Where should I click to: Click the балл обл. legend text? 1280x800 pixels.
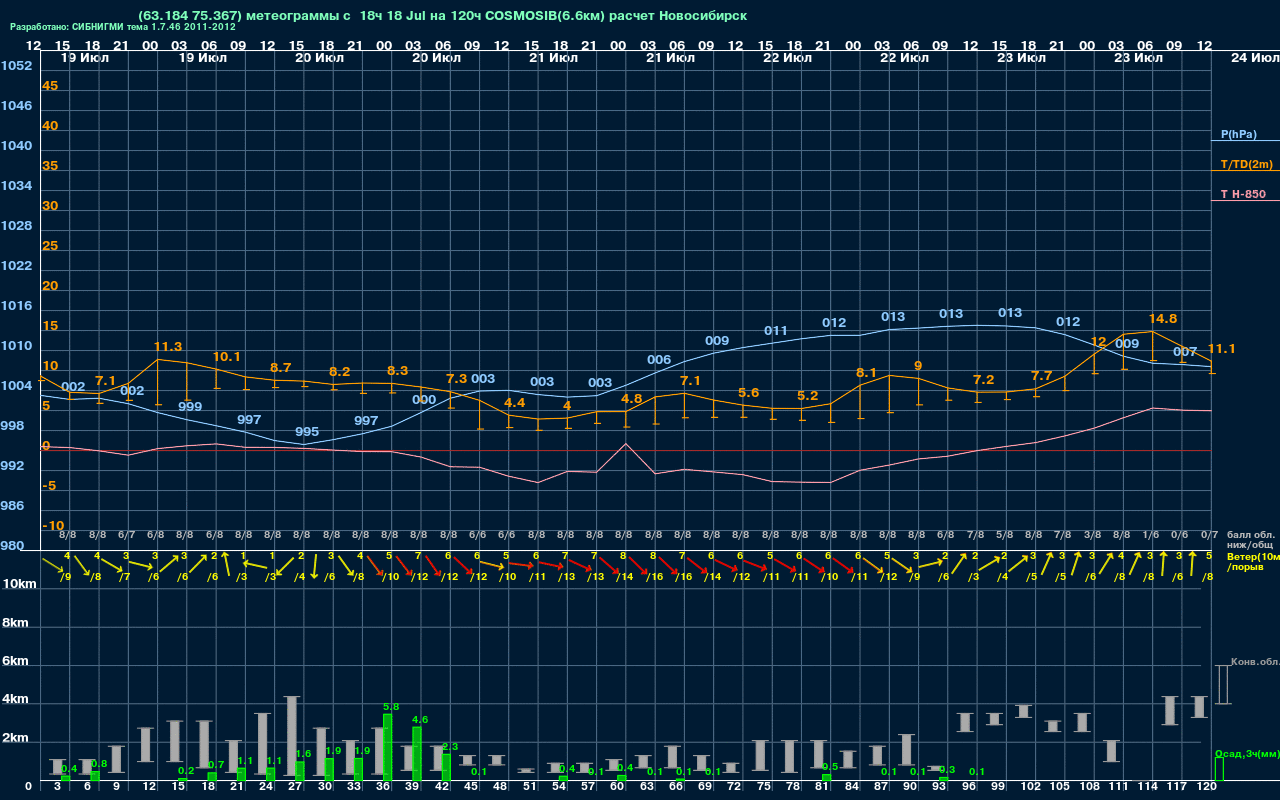click(1252, 535)
